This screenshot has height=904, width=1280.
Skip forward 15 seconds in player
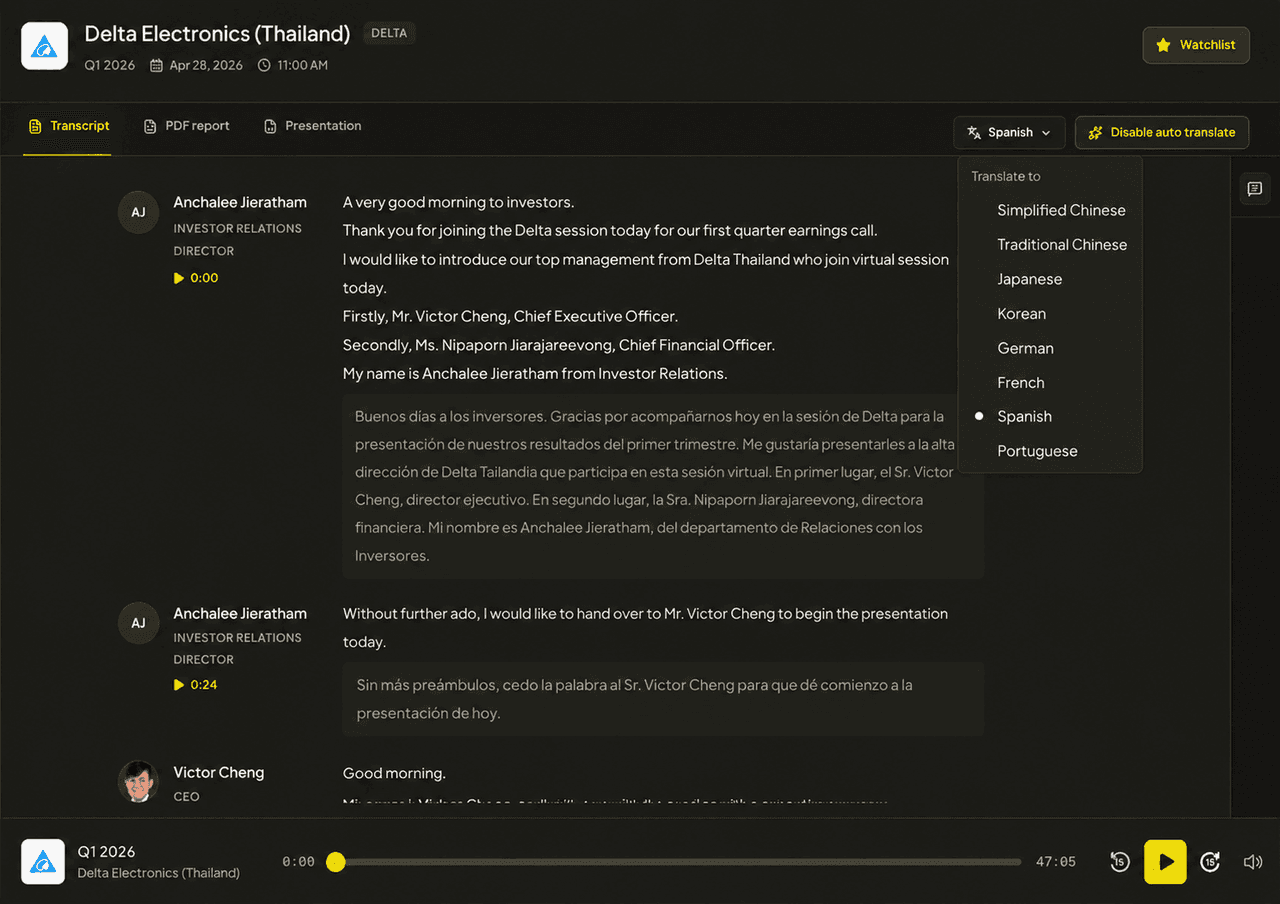click(1210, 862)
